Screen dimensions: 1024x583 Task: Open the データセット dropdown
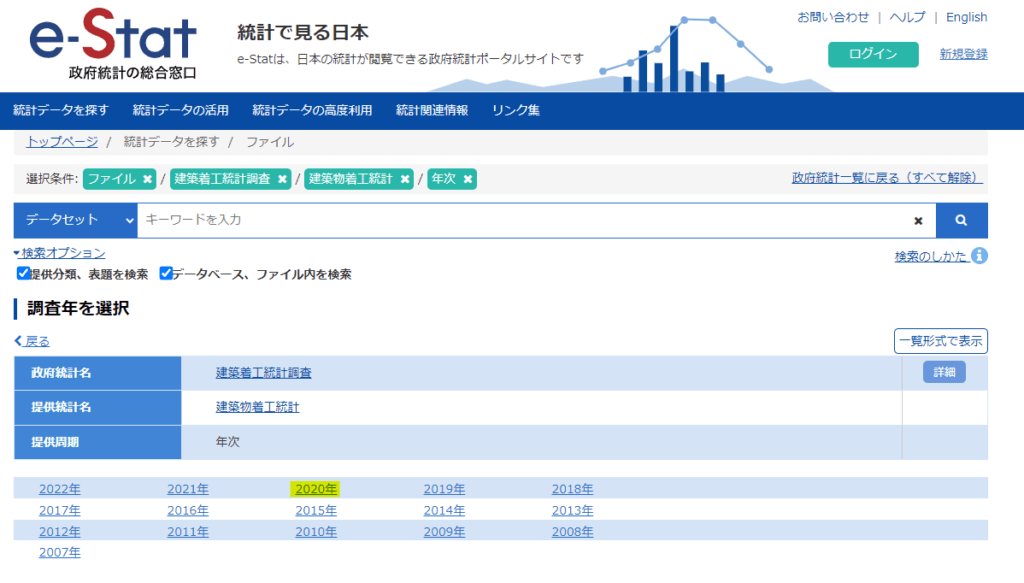[76, 221]
